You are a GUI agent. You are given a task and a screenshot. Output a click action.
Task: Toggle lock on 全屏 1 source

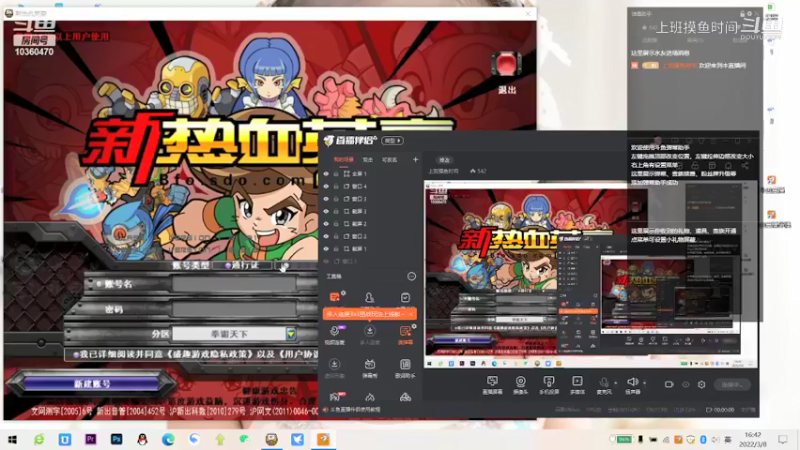(336, 174)
